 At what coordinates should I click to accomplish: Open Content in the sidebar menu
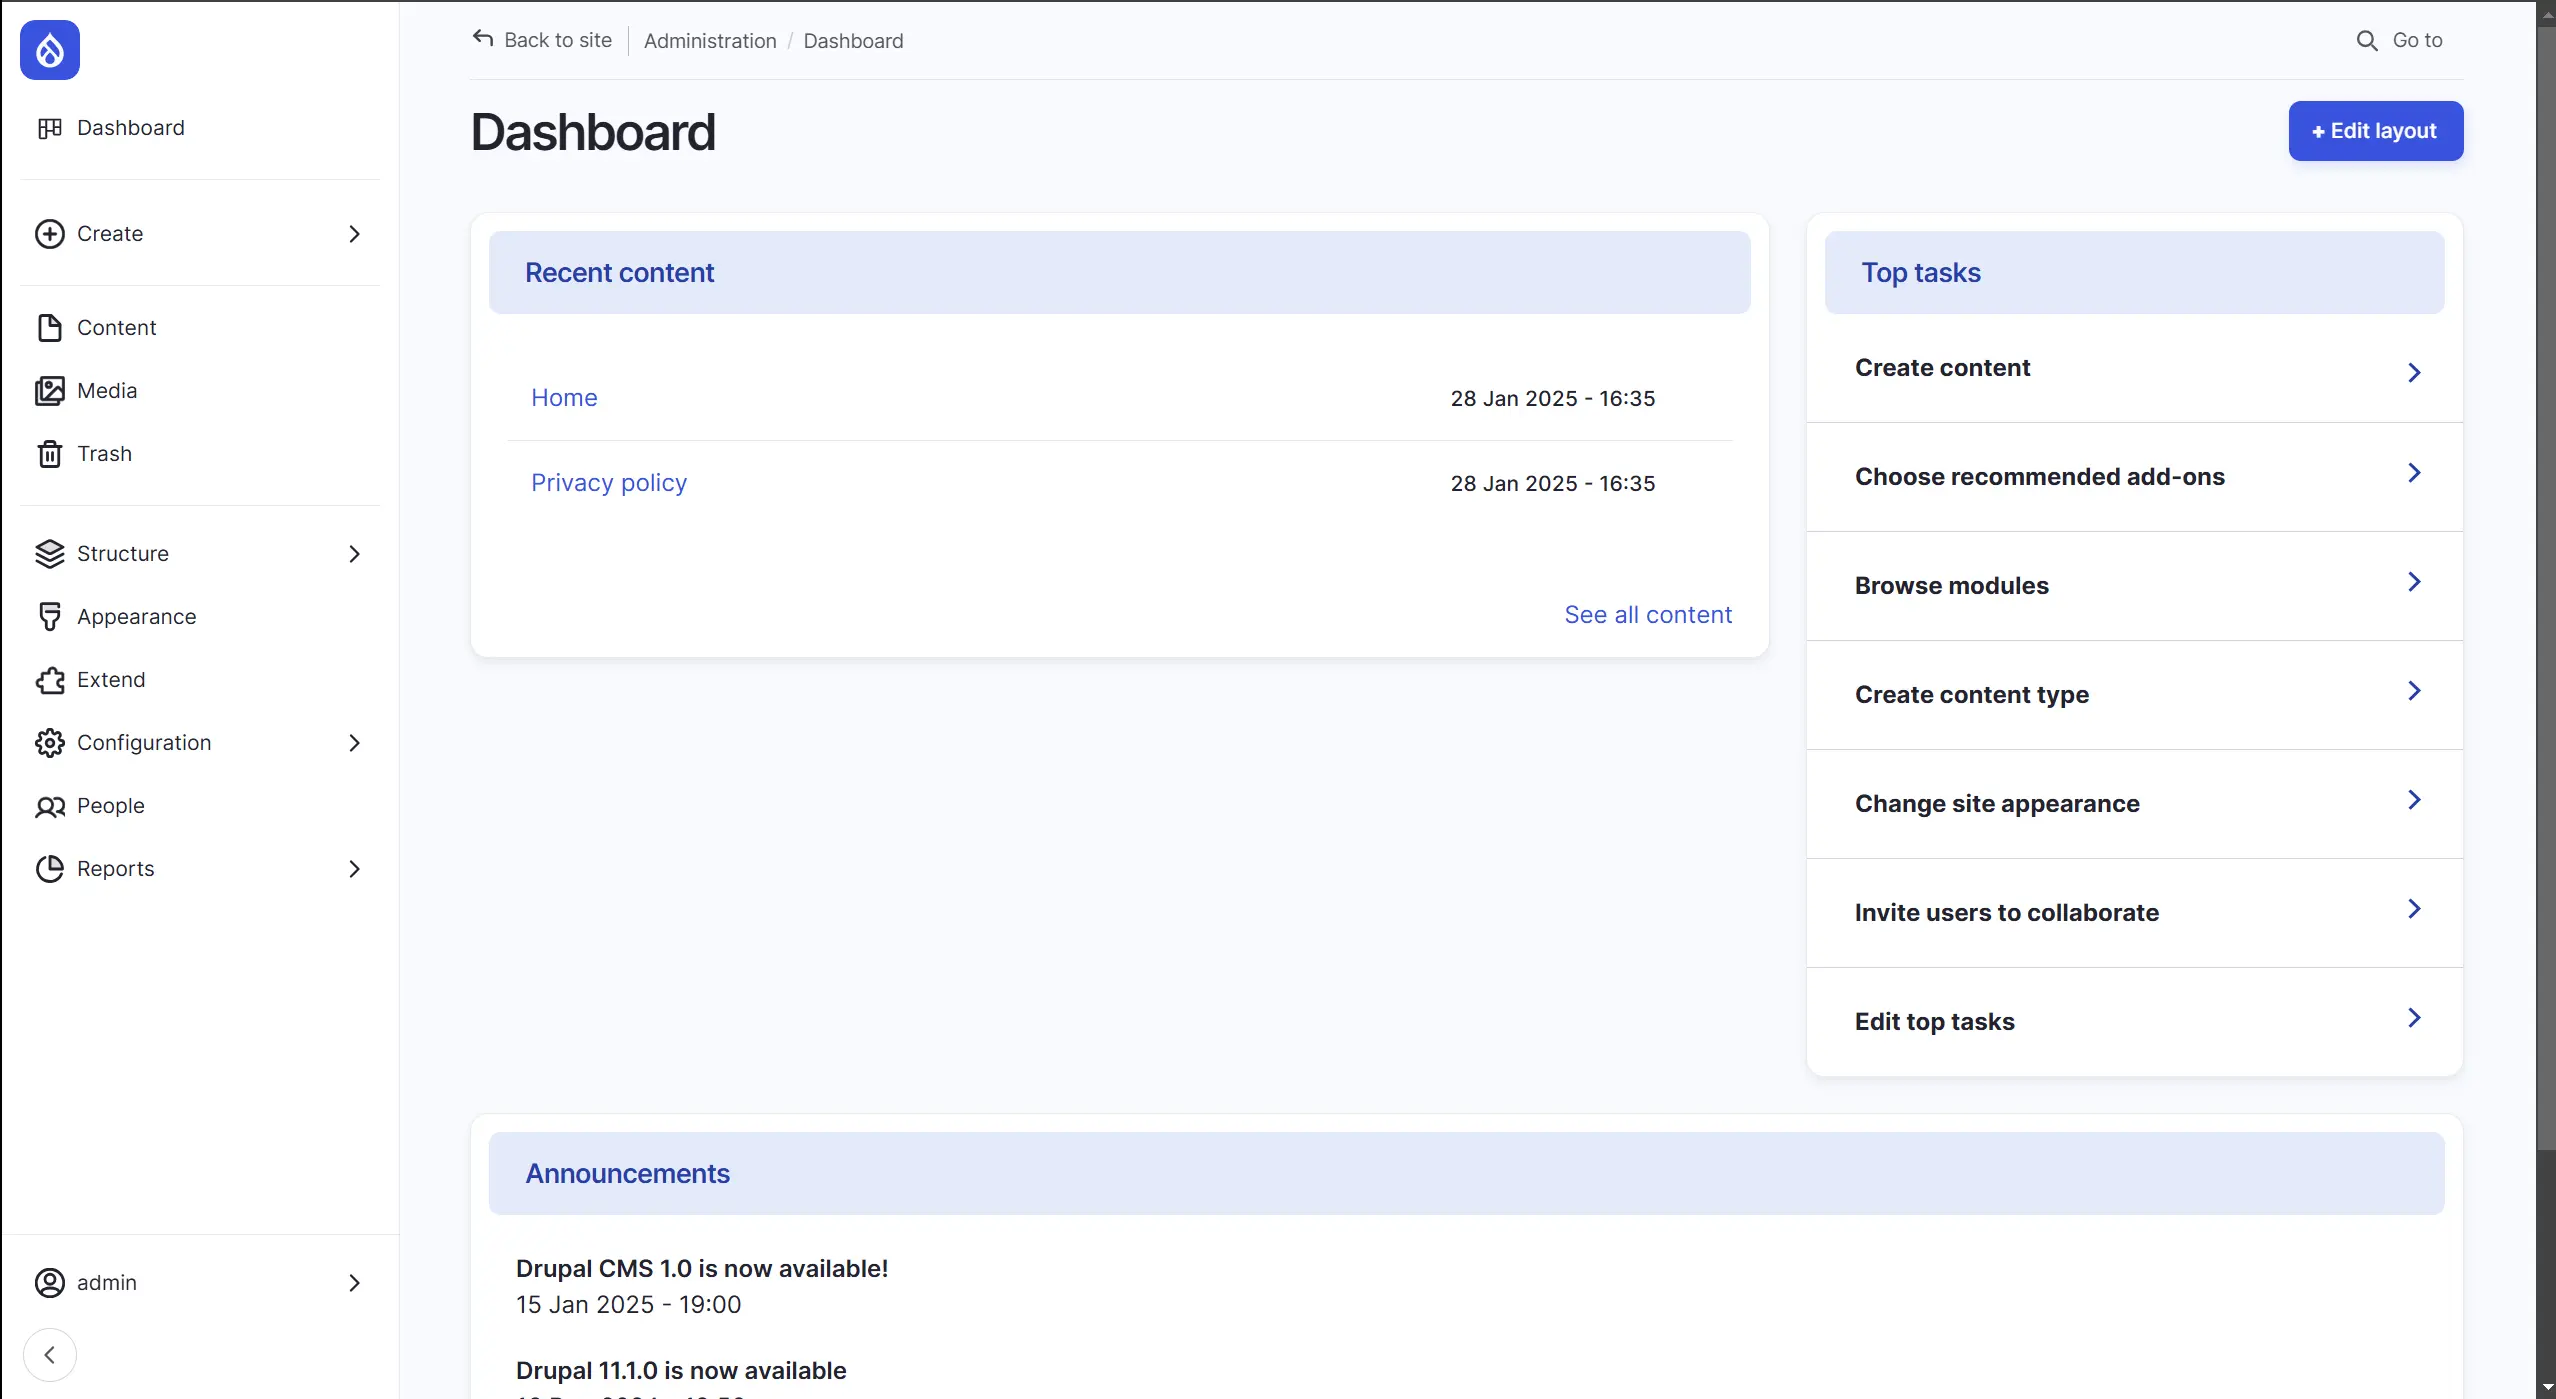116,328
